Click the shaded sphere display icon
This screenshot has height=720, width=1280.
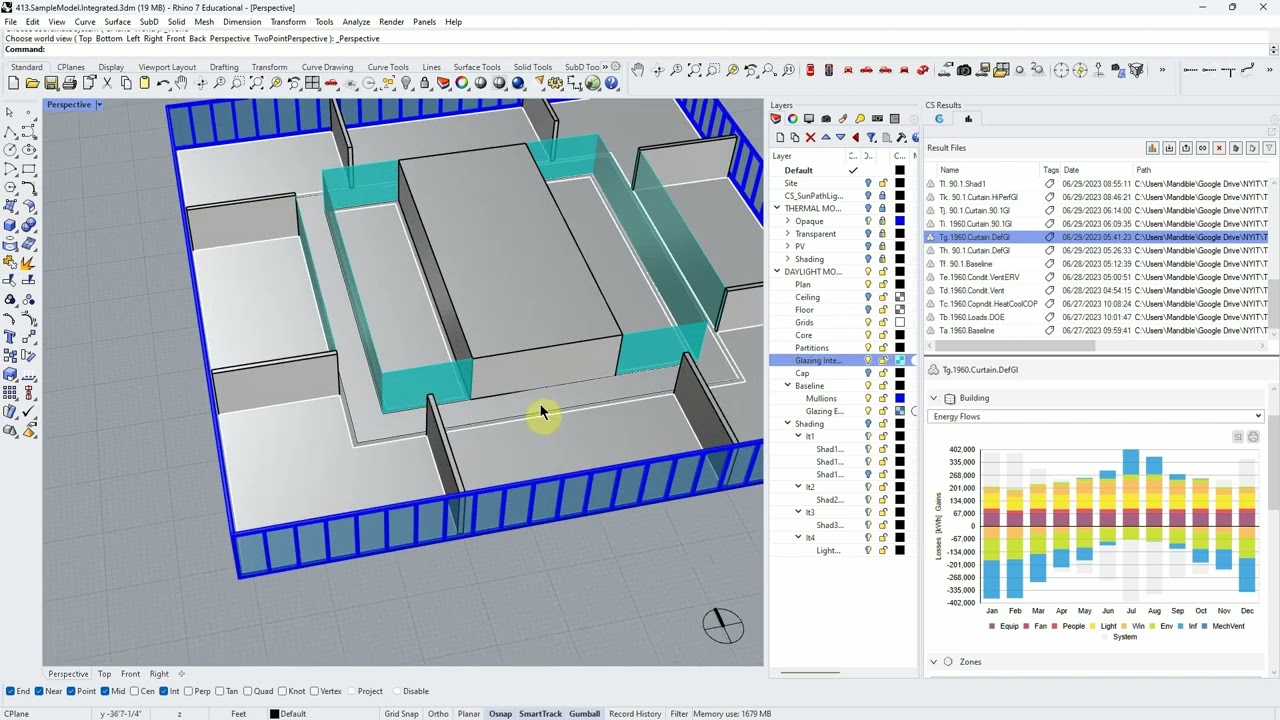[480, 83]
